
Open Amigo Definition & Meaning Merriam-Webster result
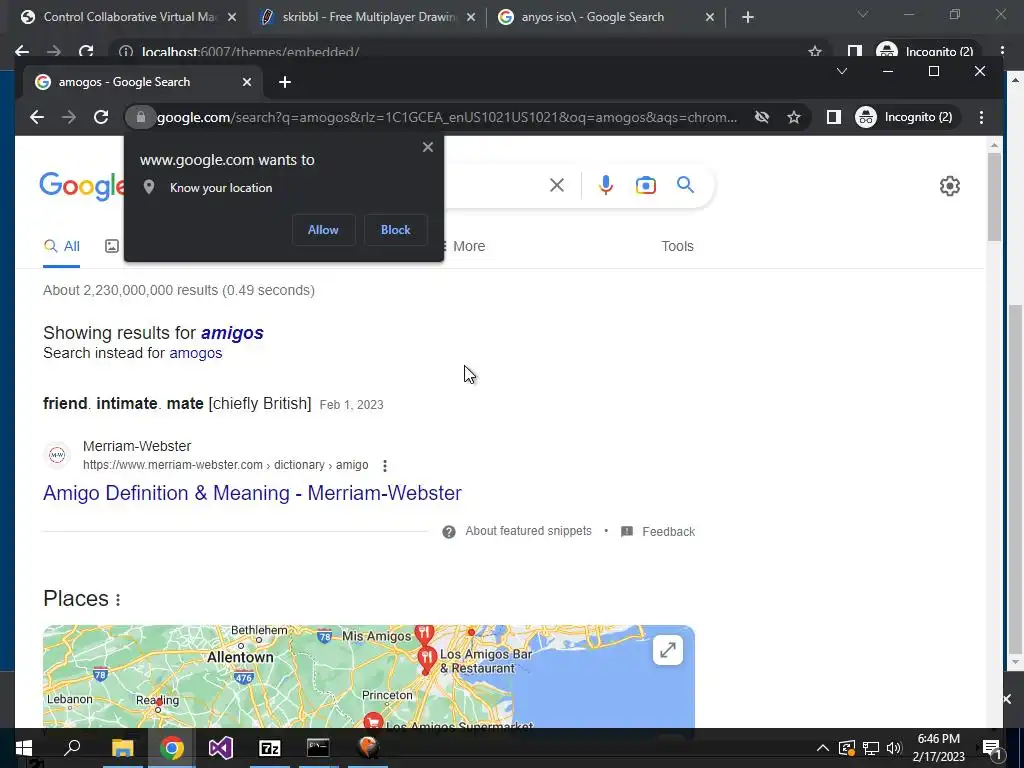[252, 493]
